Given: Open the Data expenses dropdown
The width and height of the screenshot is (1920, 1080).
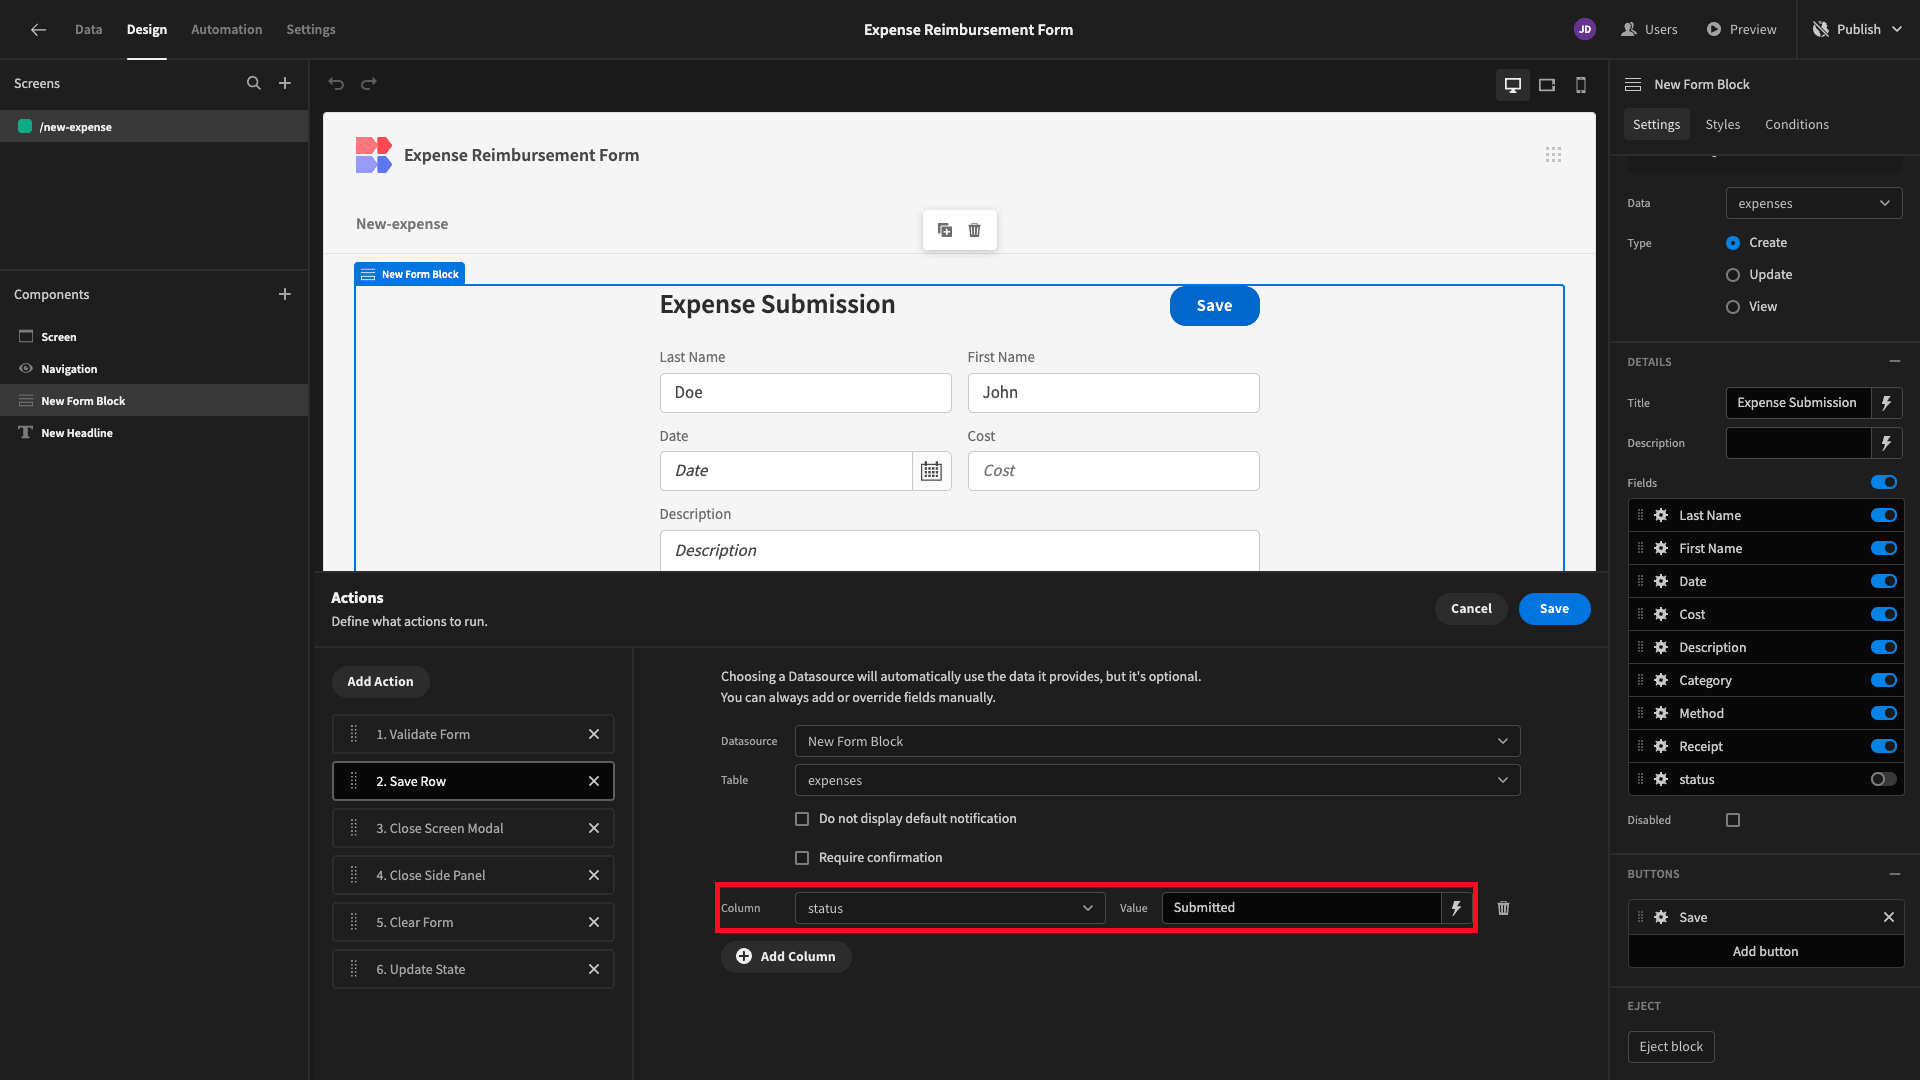Looking at the screenshot, I should click(x=1814, y=203).
